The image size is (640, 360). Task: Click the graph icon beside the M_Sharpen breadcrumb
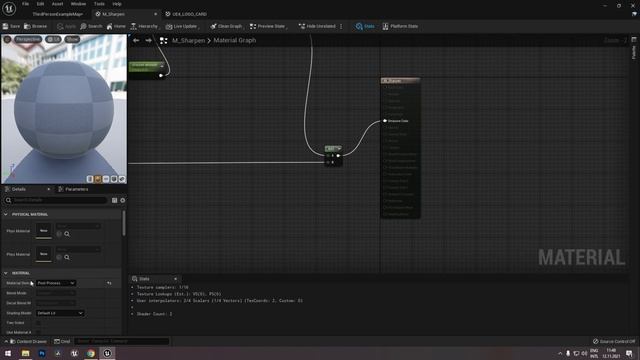(x=163, y=40)
